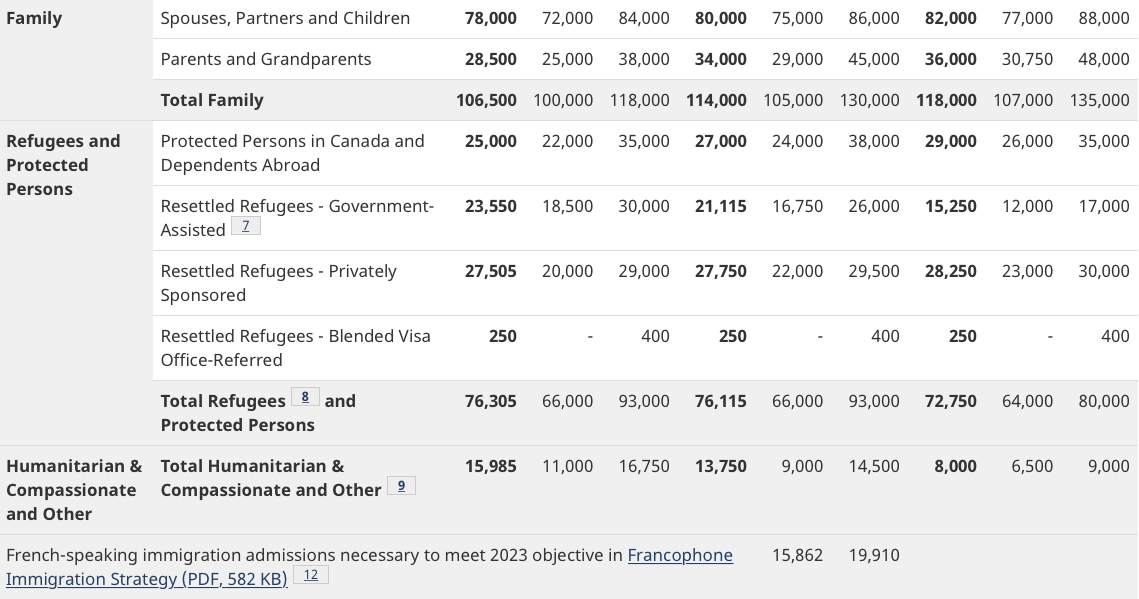
Task: Click the Refugees and Protected Persons header
Action: coord(63,165)
